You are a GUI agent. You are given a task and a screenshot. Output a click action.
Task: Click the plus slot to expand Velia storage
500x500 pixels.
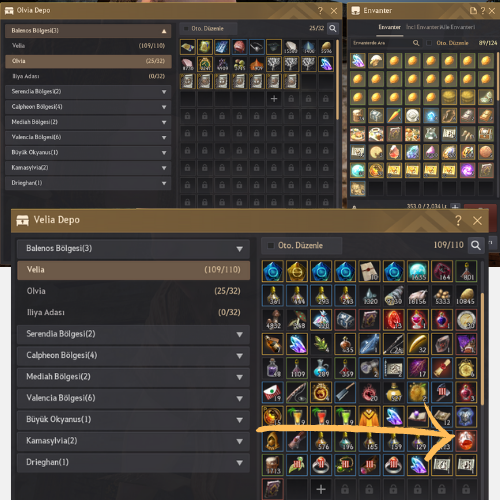[321, 489]
